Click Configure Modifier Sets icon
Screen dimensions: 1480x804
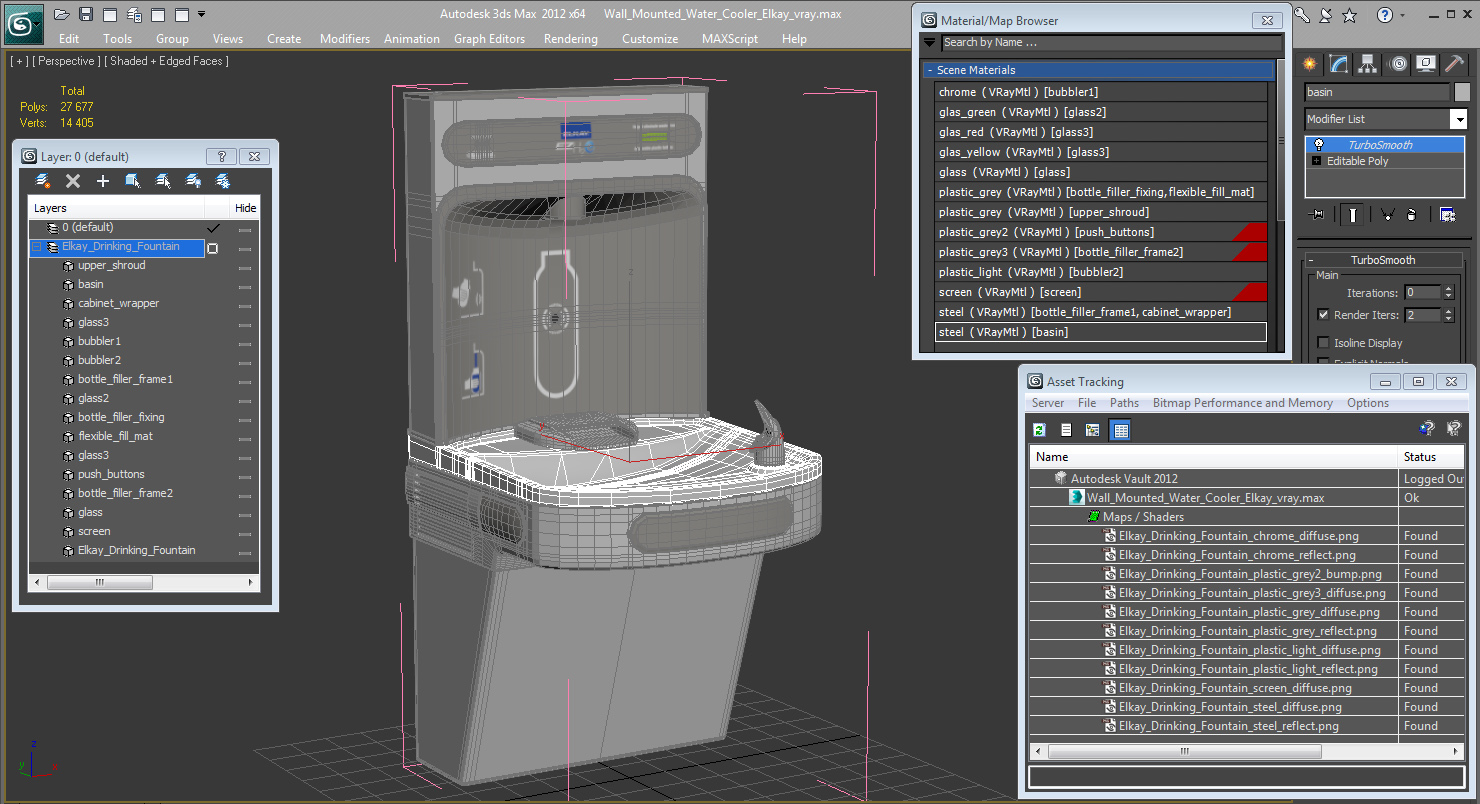pyautogui.click(x=1446, y=214)
